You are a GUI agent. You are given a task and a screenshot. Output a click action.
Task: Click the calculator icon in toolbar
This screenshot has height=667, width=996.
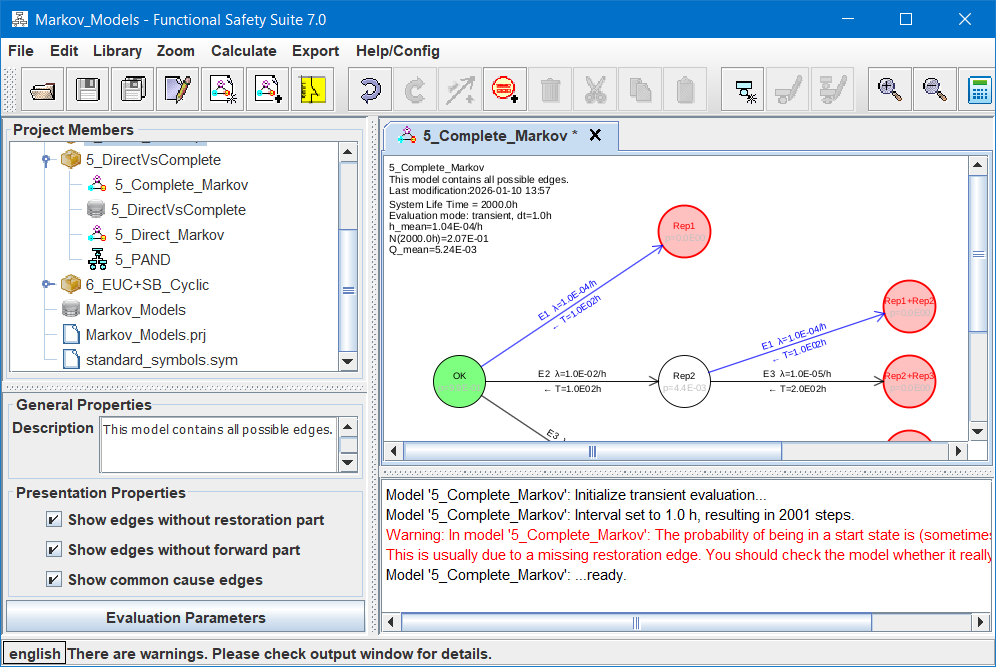tap(977, 90)
